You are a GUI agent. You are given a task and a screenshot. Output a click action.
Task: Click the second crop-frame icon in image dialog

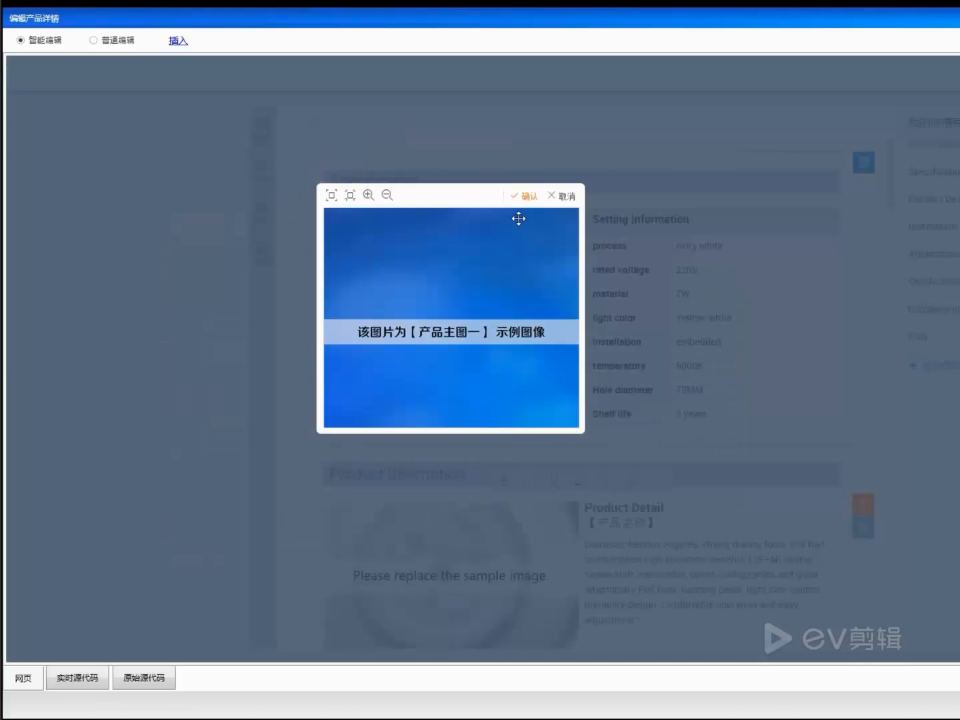point(350,195)
